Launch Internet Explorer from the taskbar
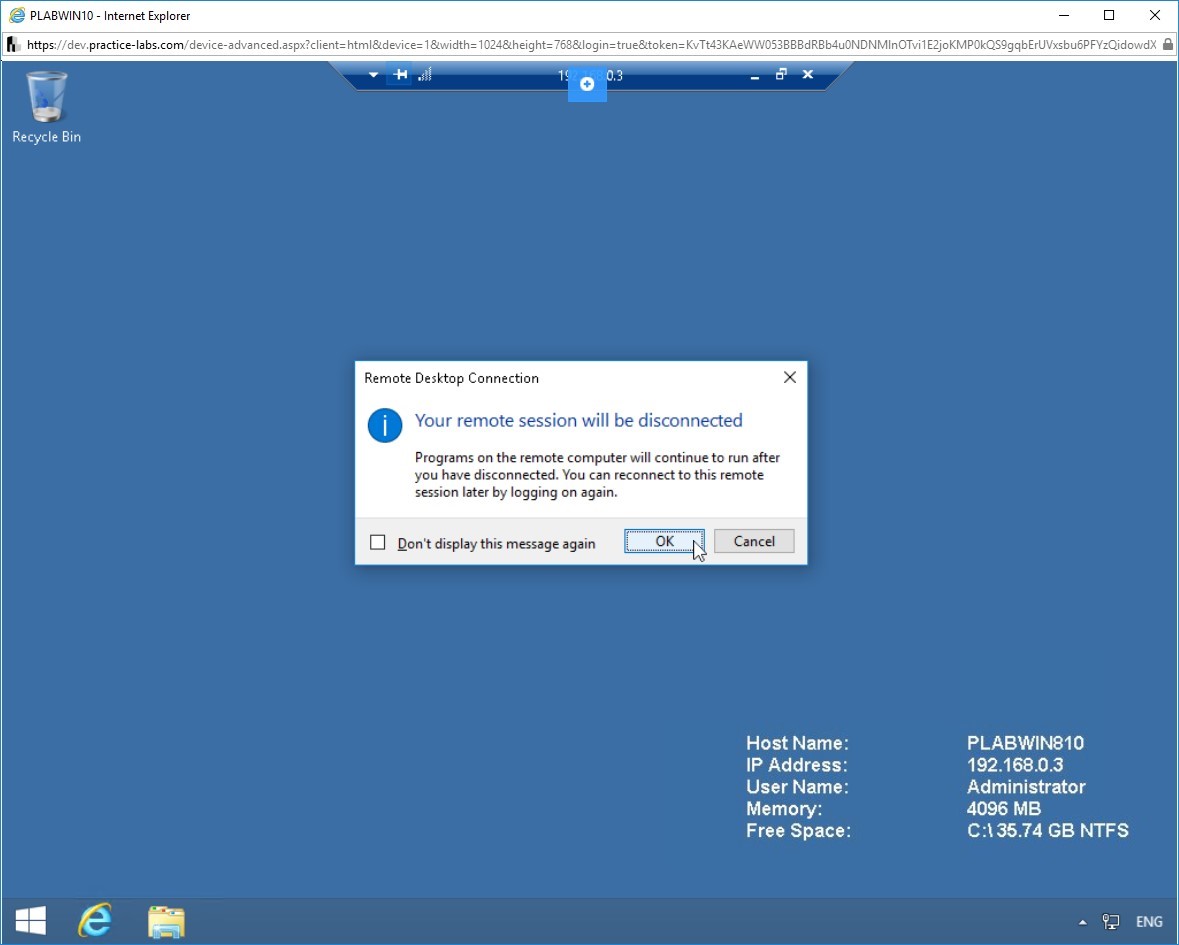Viewport: 1179px width, 945px height. 95,921
